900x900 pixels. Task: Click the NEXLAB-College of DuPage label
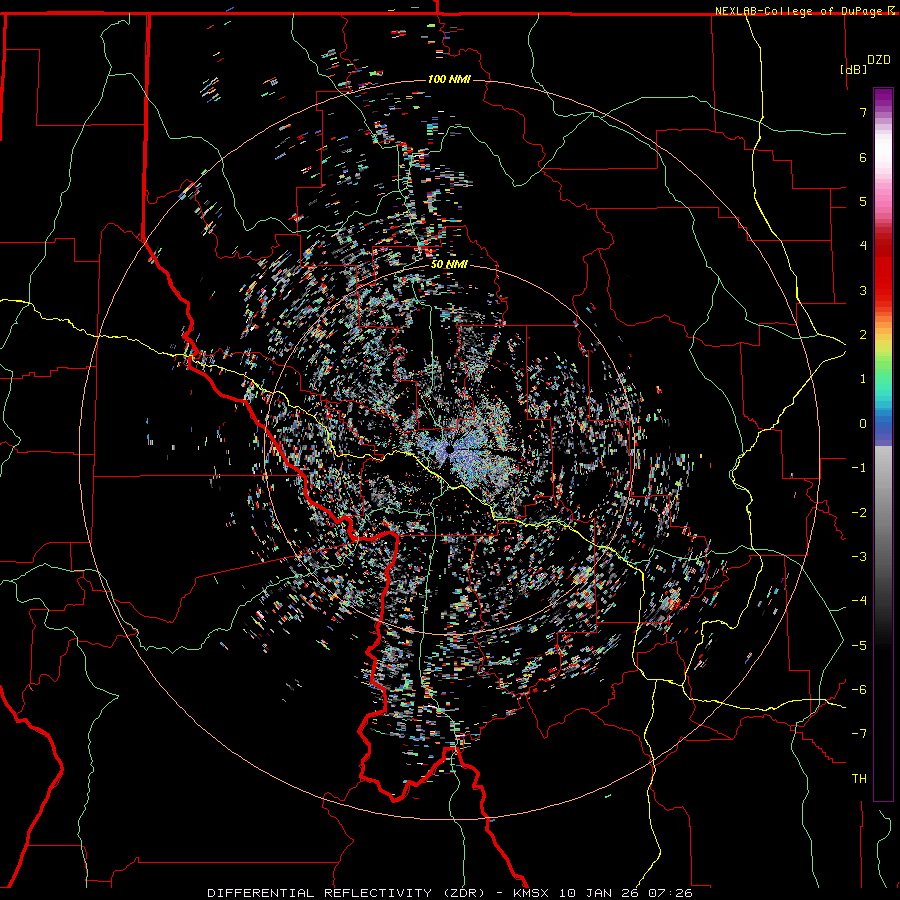pos(798,11)
